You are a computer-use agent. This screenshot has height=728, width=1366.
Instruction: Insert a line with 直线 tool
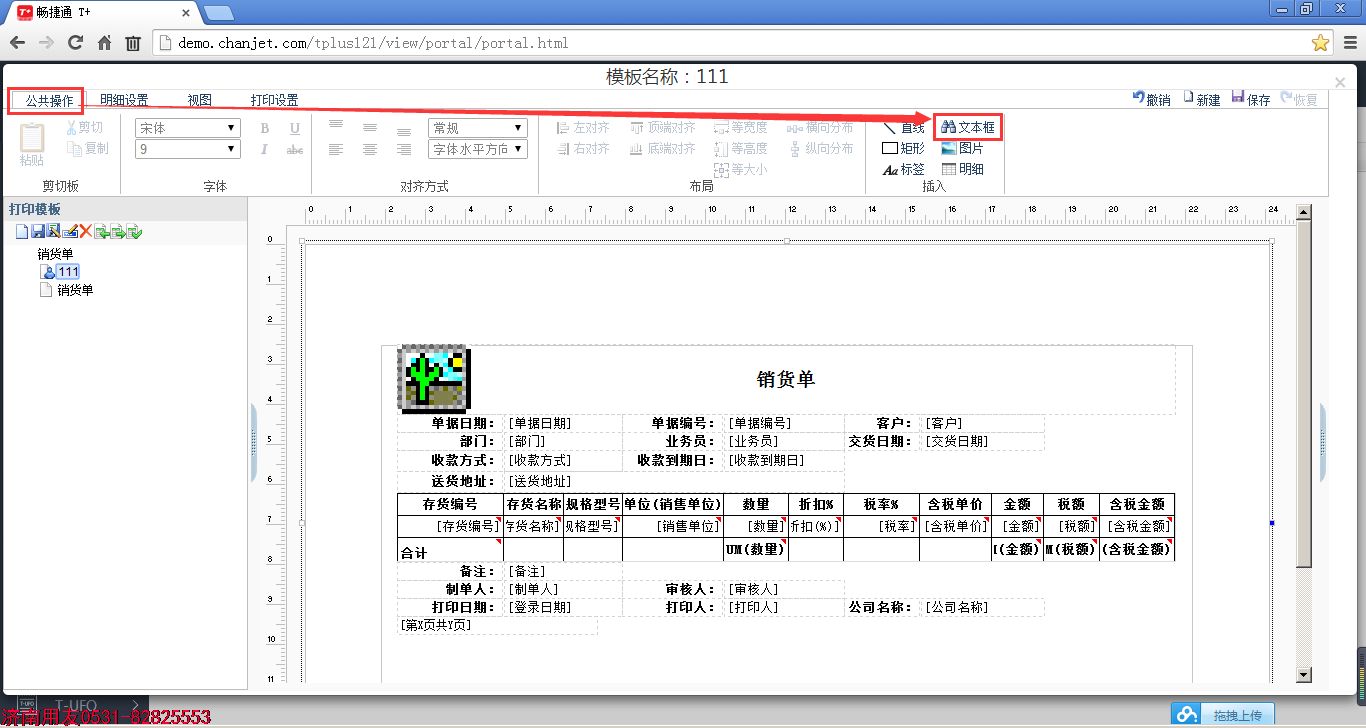[903, 128]
